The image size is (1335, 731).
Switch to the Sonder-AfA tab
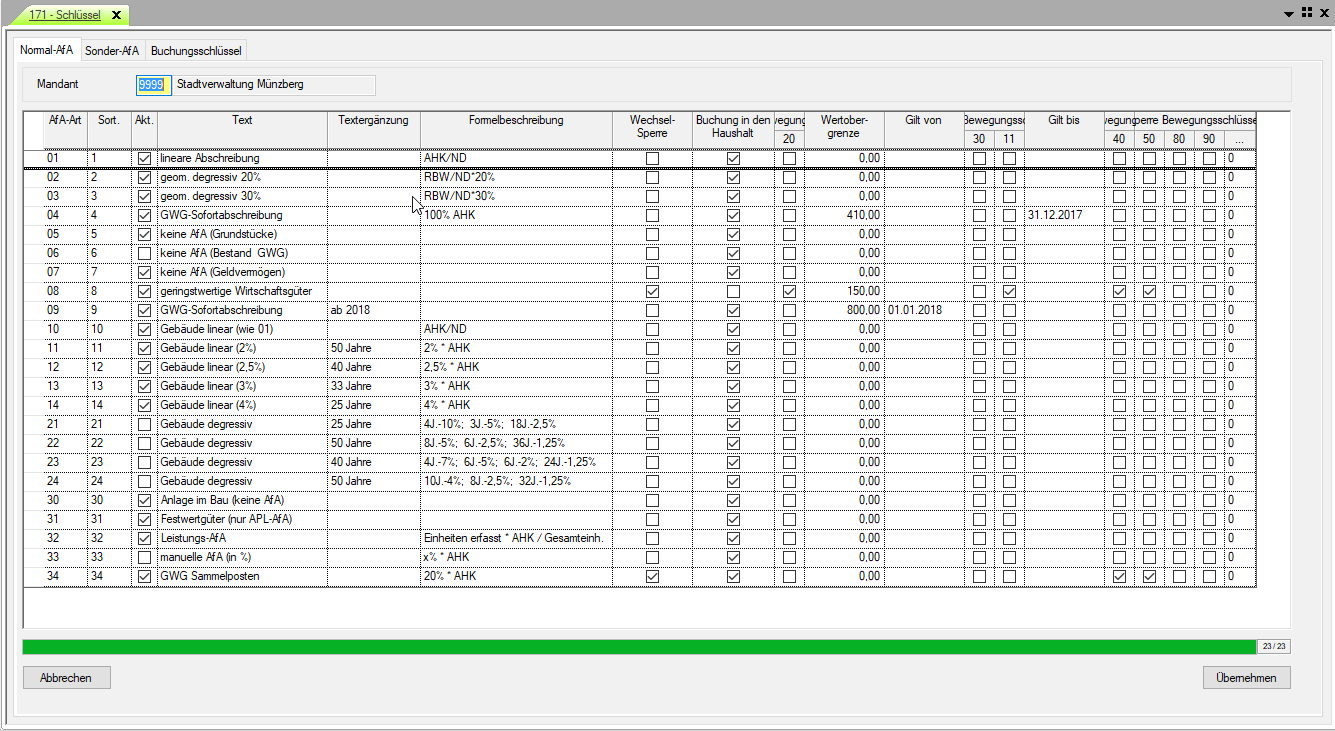112,50
